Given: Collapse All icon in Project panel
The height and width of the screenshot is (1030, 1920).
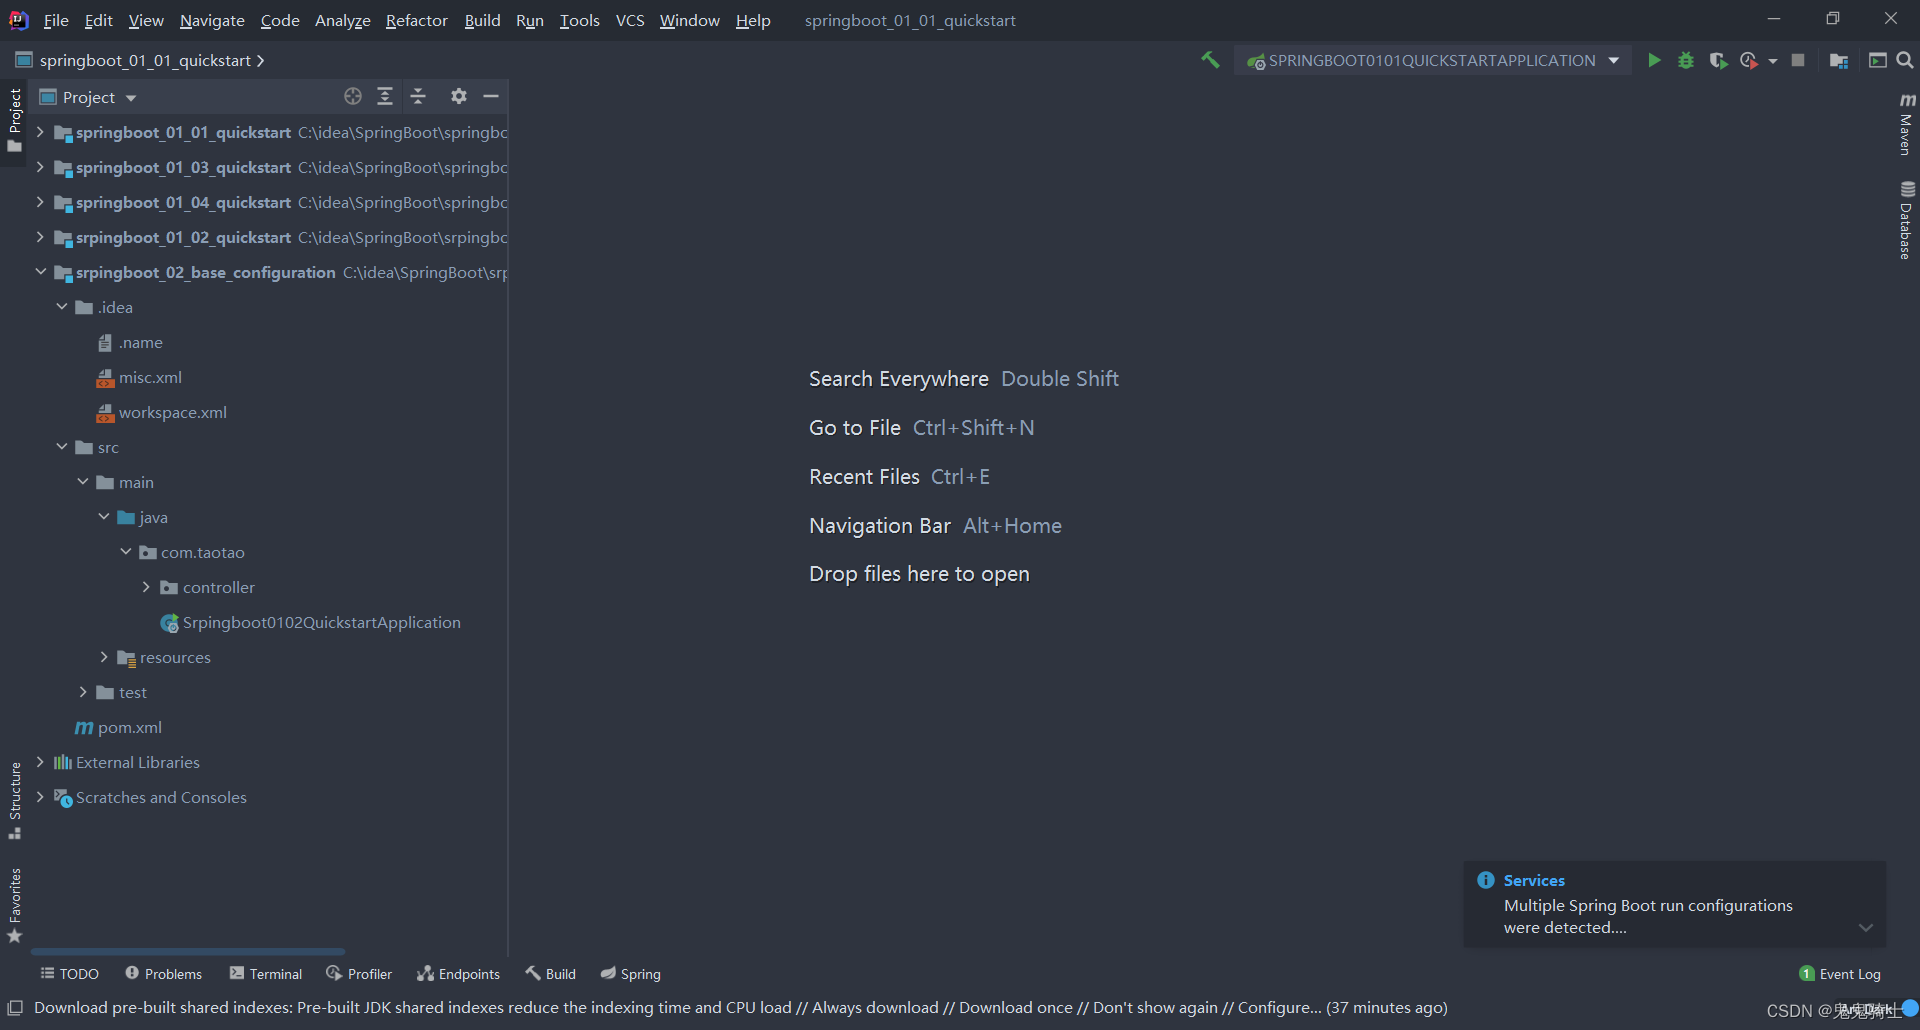Looking at the screenshot, I should click(418, 96).
